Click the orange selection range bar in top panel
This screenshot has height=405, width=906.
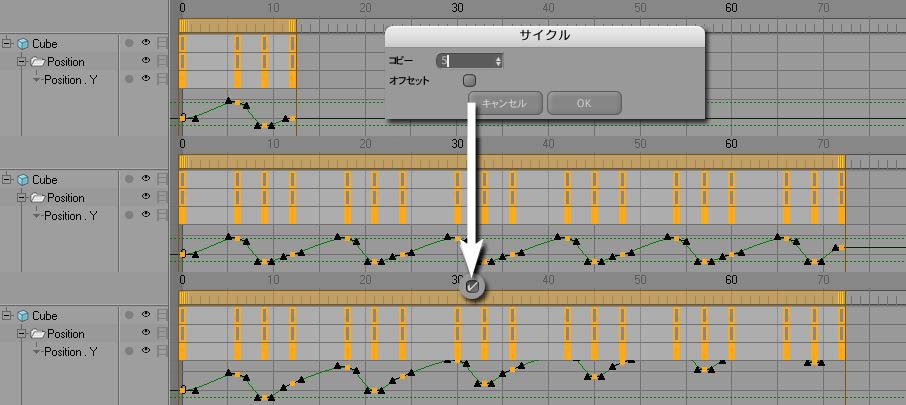237,26
